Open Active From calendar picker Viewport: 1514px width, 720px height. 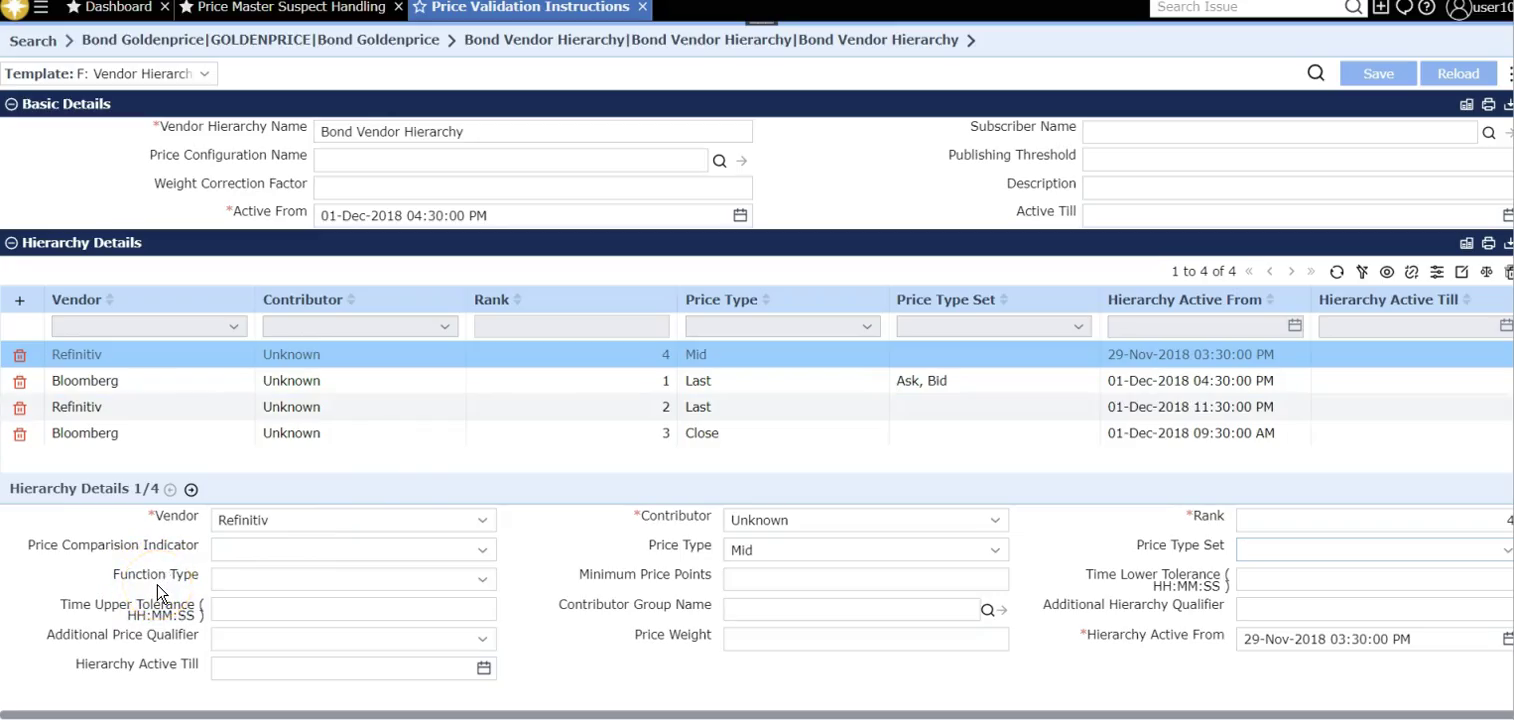tap(740, 215)
